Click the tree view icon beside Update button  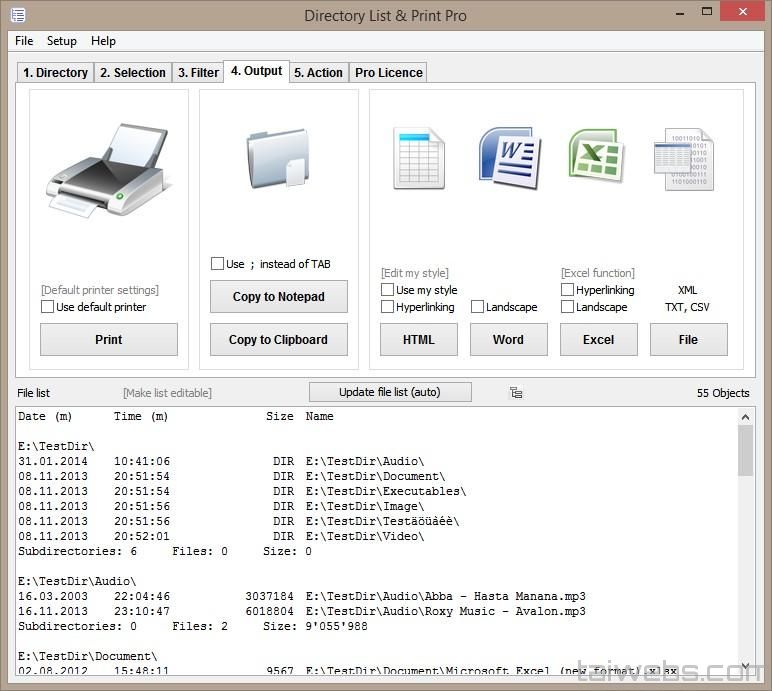516,393
